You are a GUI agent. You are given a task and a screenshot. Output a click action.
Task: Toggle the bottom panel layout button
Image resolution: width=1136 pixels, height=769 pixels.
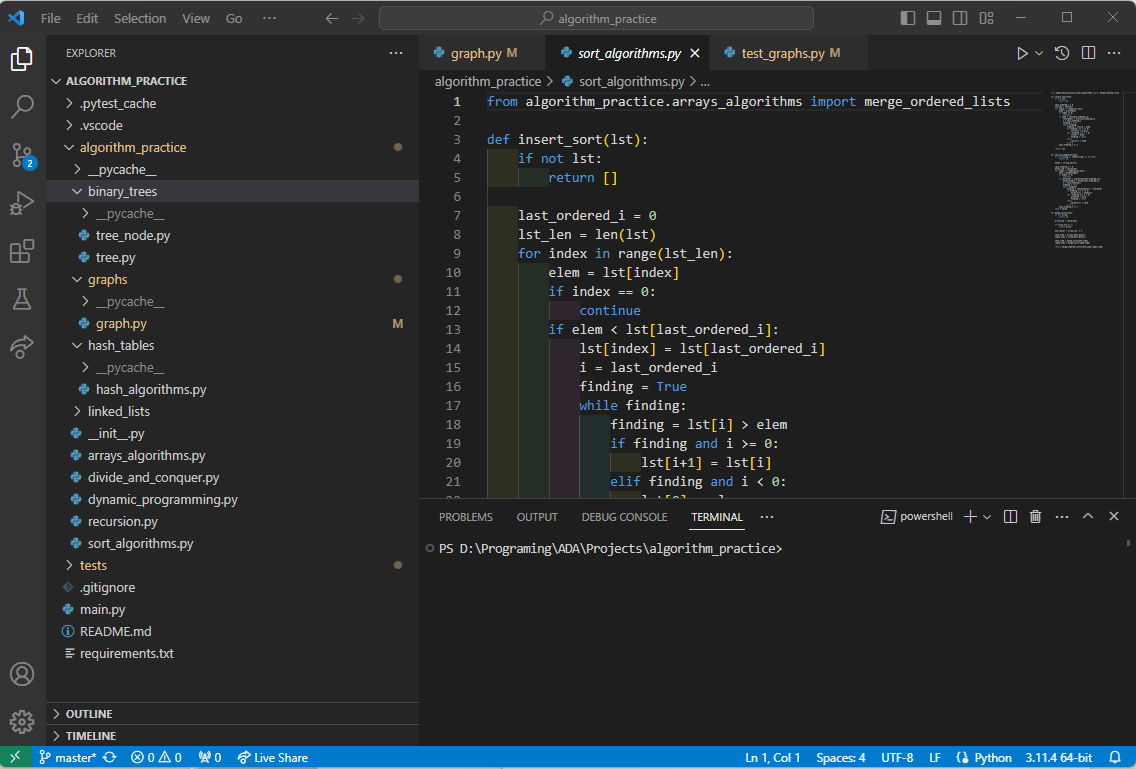[x=934, y=18]
